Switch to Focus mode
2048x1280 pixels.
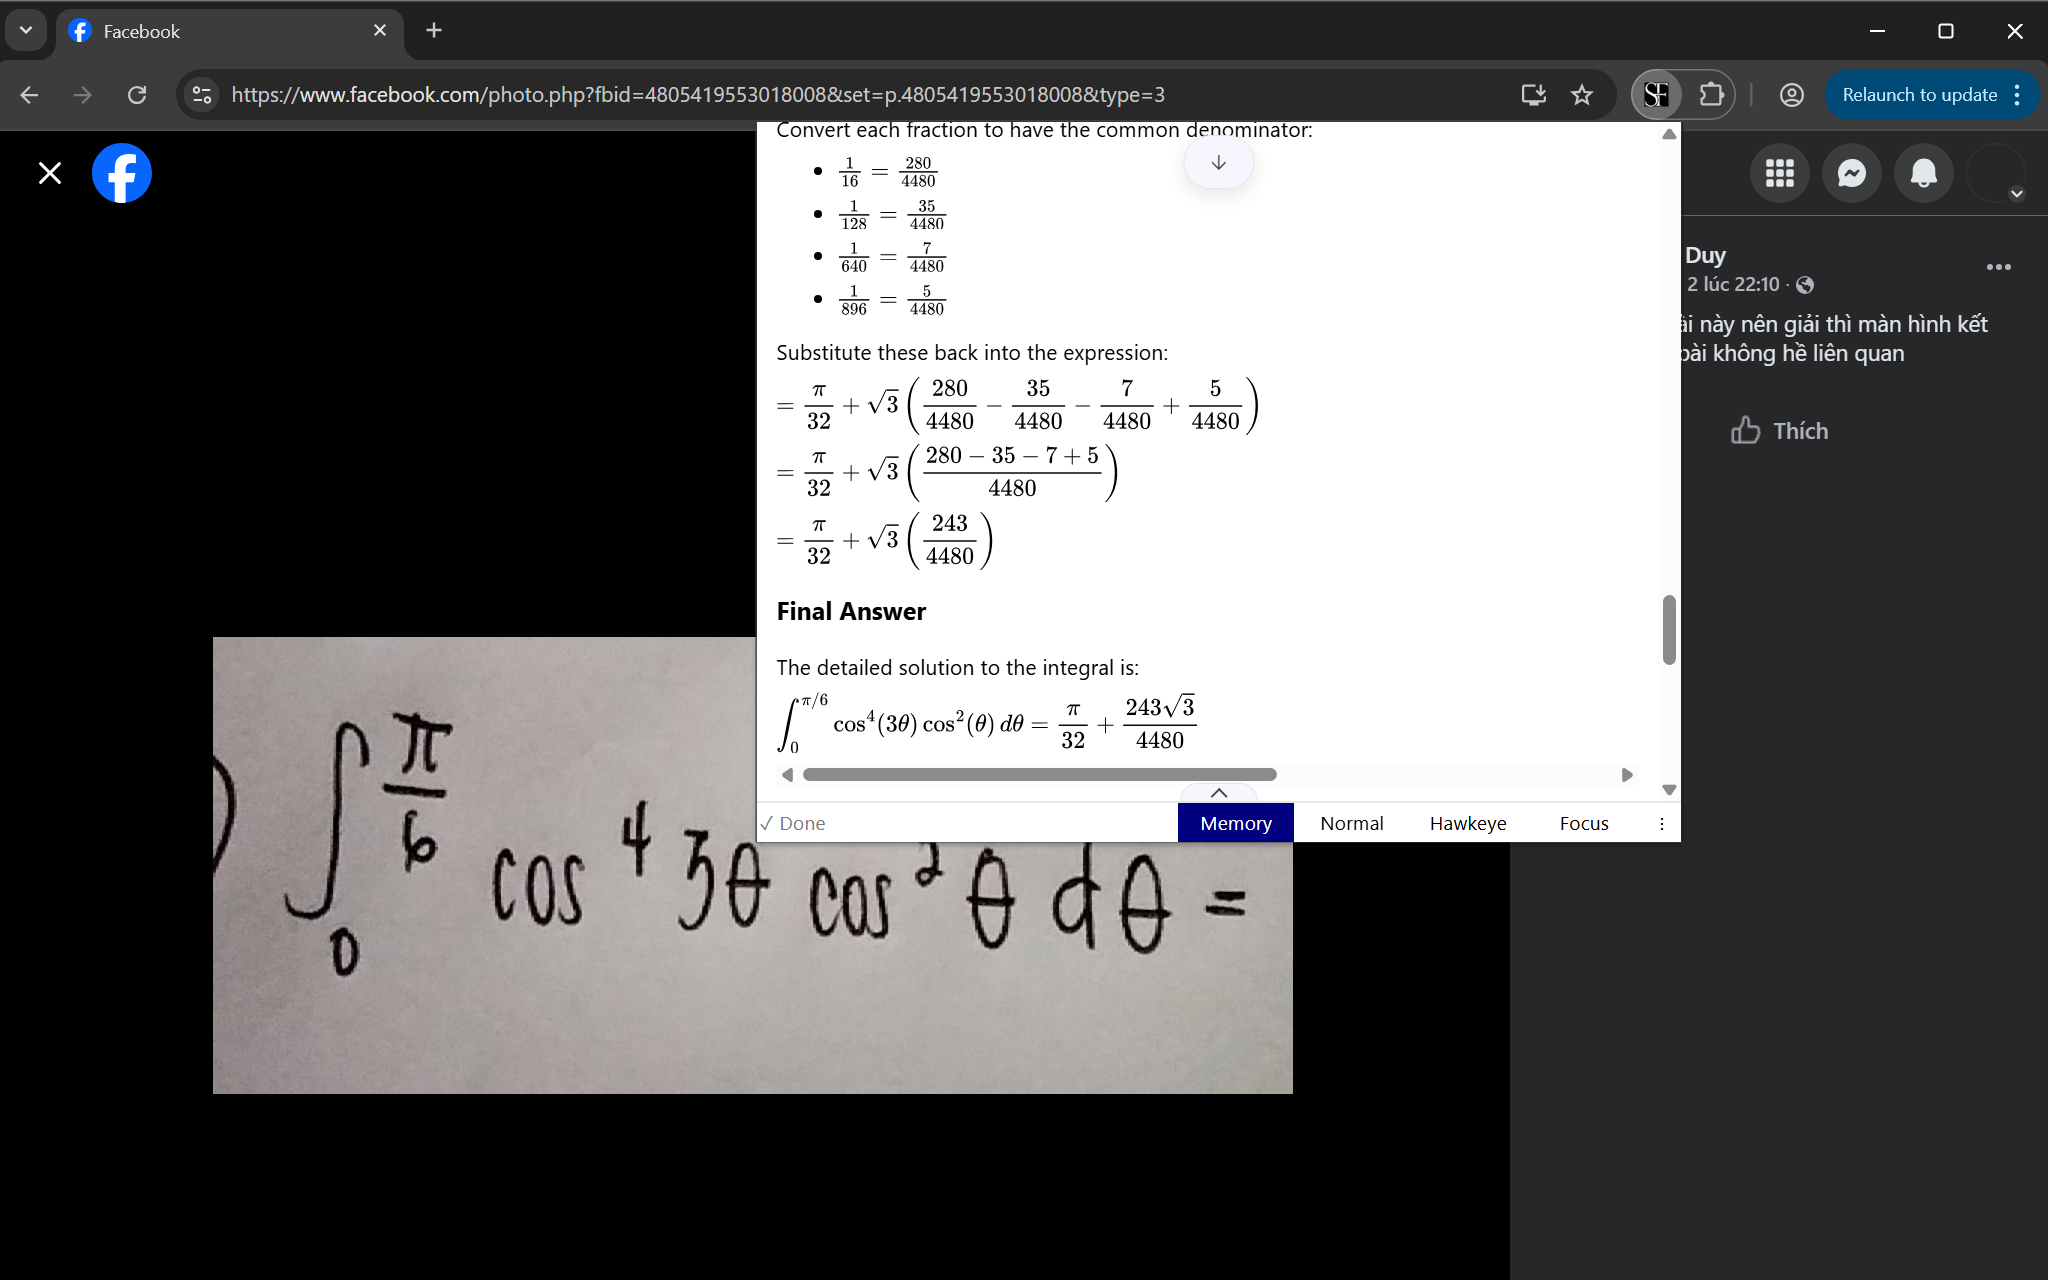1583,823
